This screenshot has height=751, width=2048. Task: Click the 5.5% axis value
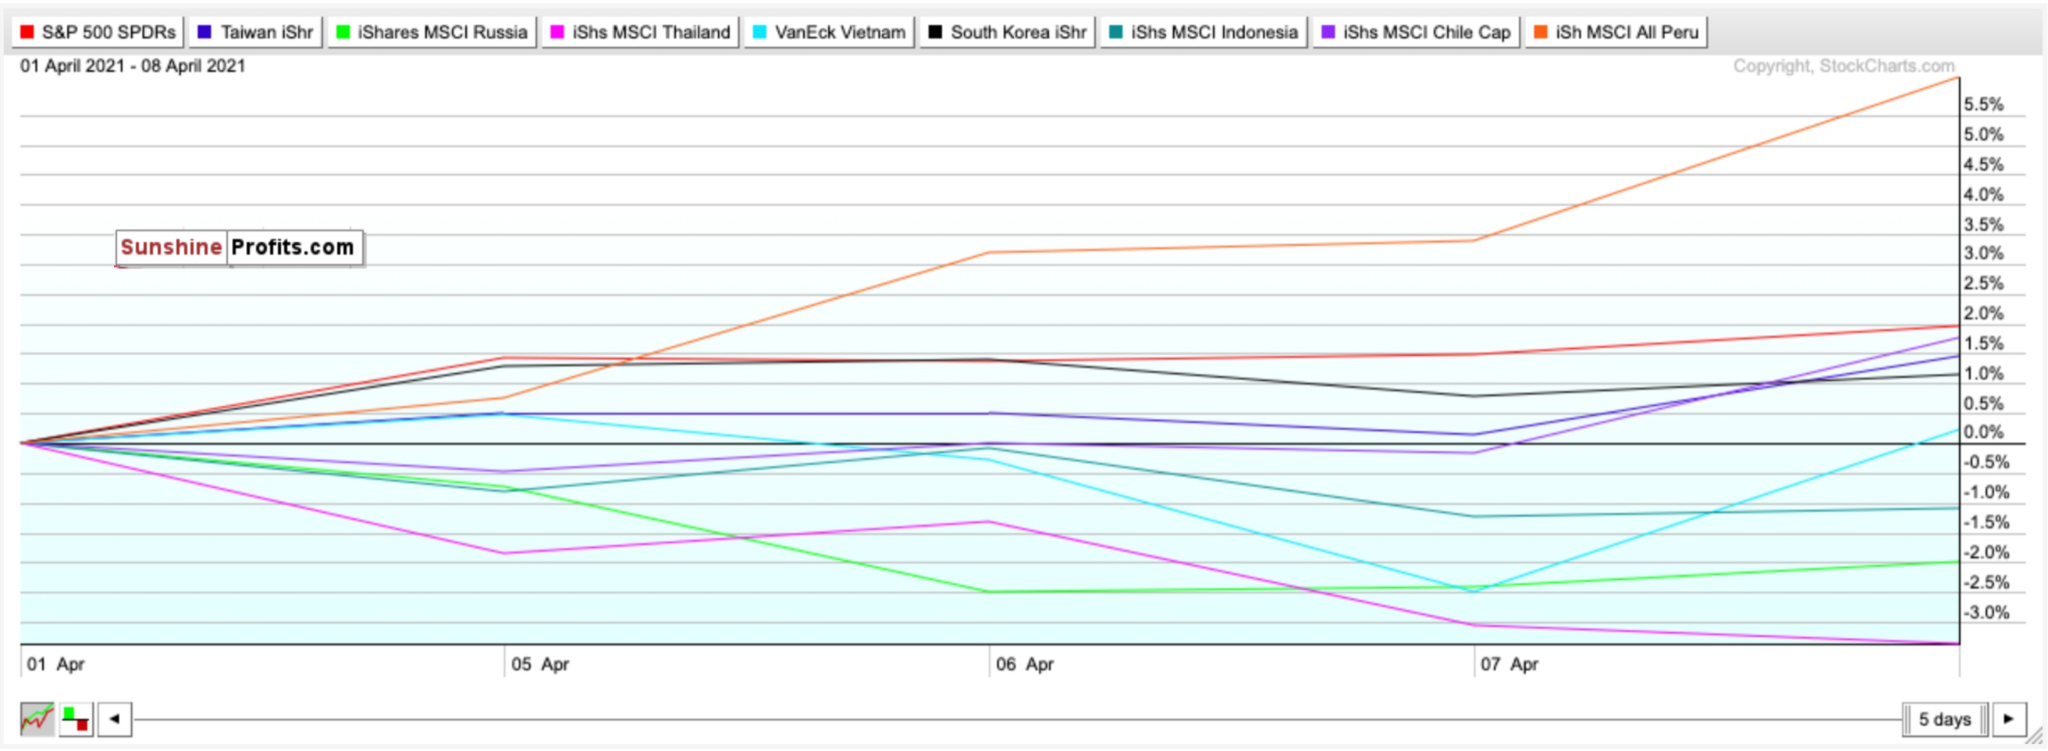coord(1984,105)
